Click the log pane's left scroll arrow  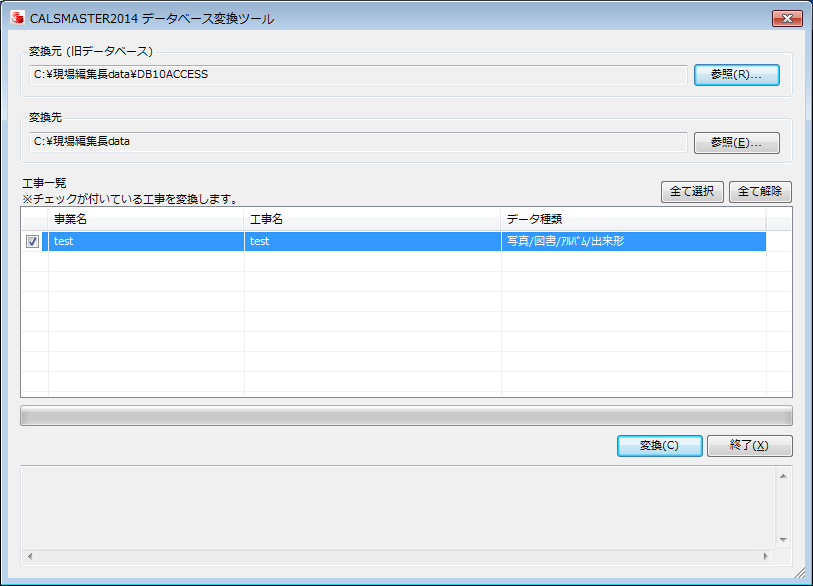tap(30, 556)
